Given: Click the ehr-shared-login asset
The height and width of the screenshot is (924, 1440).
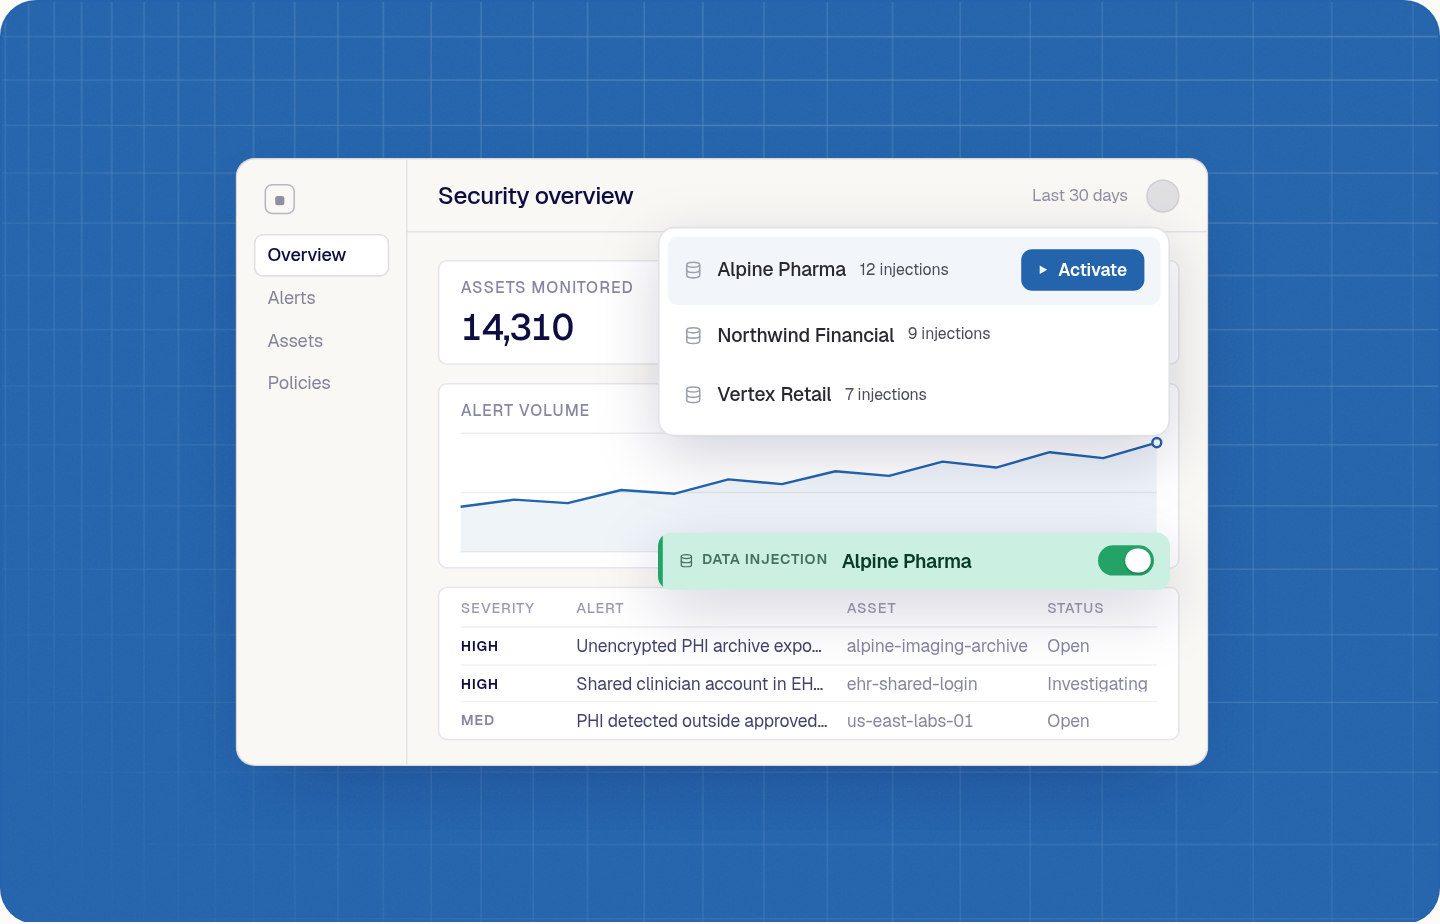Looking at the screenshot, I should point(912,684).
